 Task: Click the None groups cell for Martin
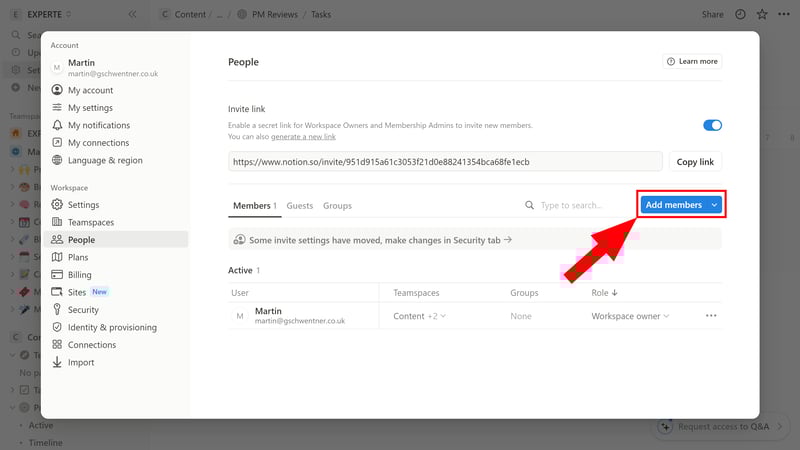(521, 316)
